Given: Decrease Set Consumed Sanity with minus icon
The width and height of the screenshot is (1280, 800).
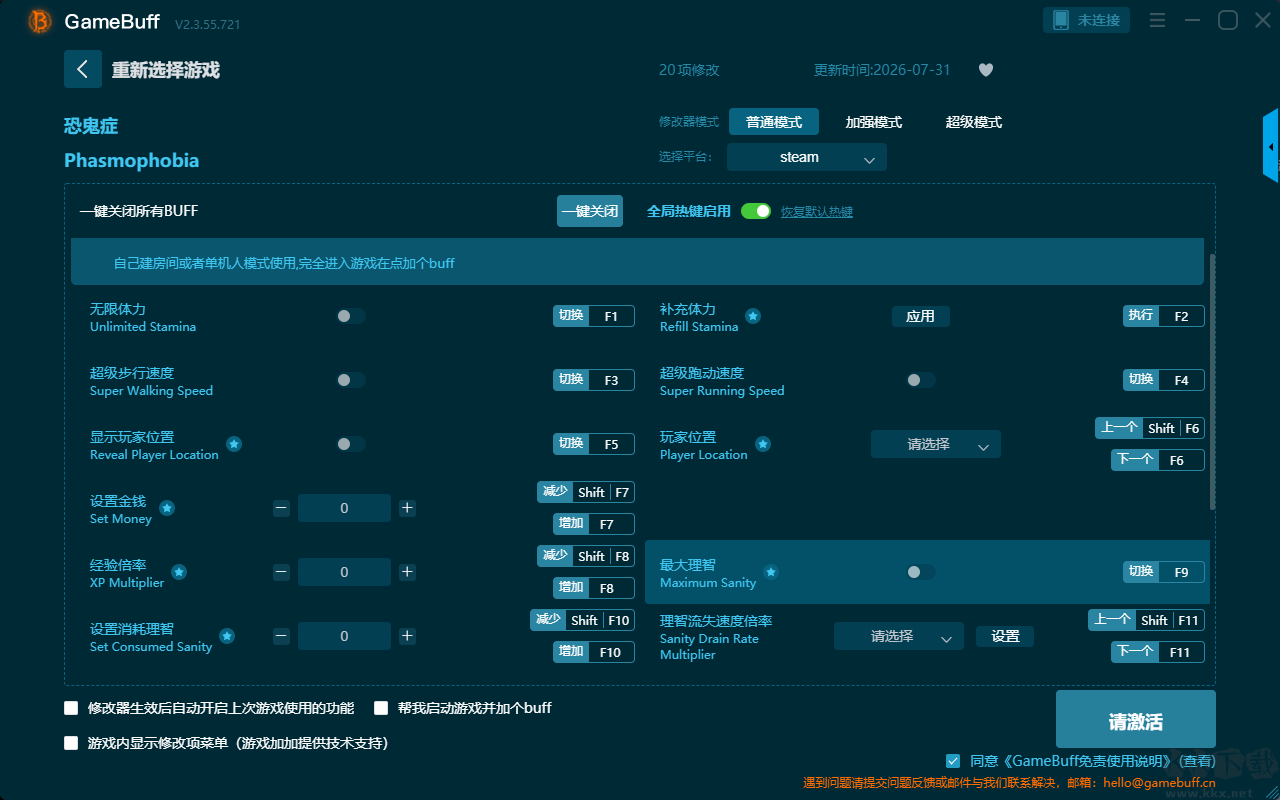Looking at the screenshot, I should pos(281,636).
